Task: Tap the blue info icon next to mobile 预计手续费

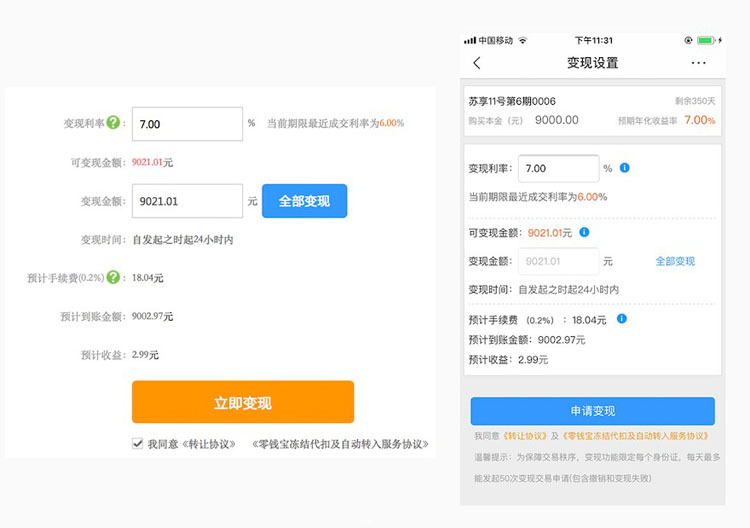Action: pos(622,319)
